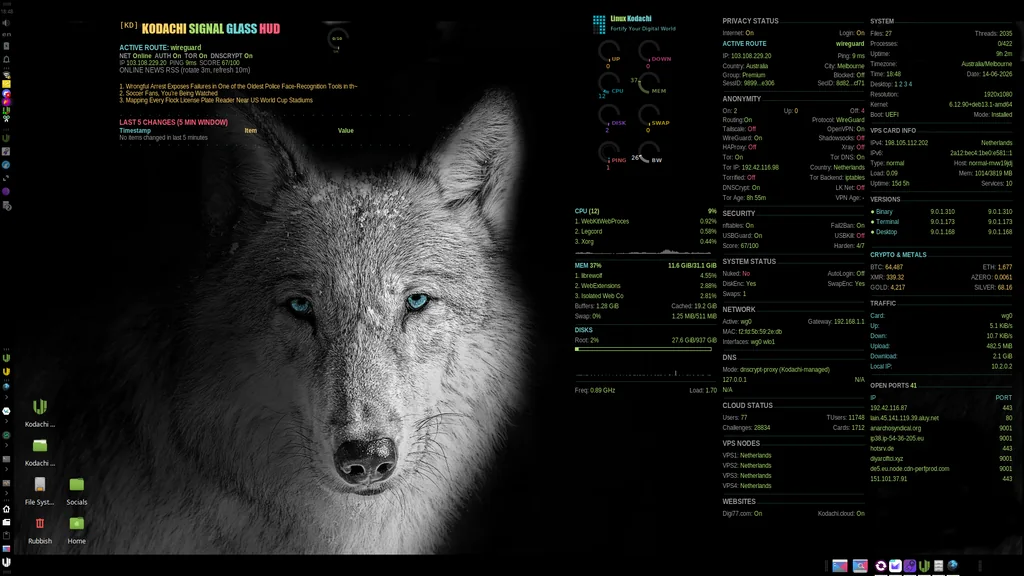
Task: Click the house icon in side panel
Action: pos(7,509)
